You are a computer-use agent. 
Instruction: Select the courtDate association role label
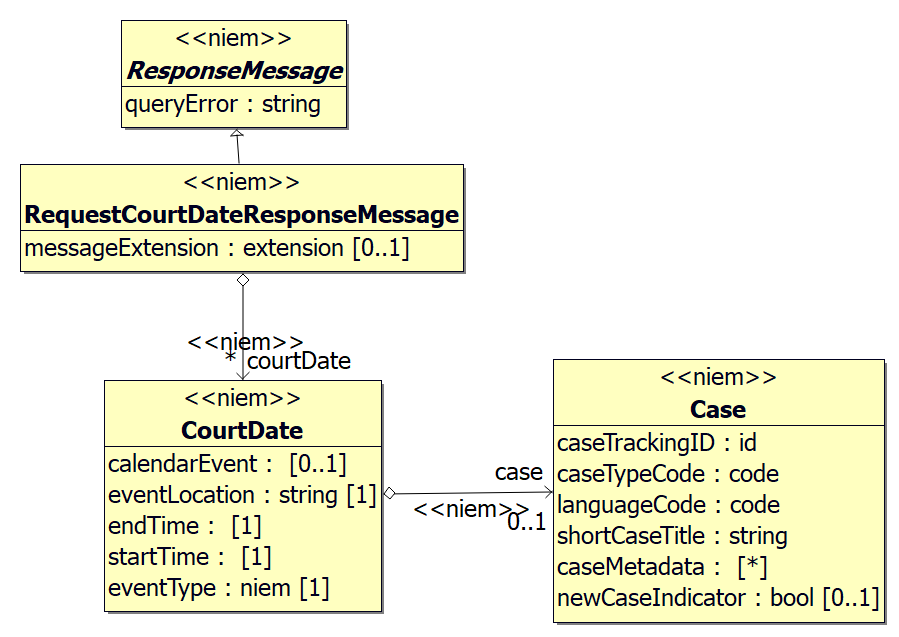click(x=298, y=360)
